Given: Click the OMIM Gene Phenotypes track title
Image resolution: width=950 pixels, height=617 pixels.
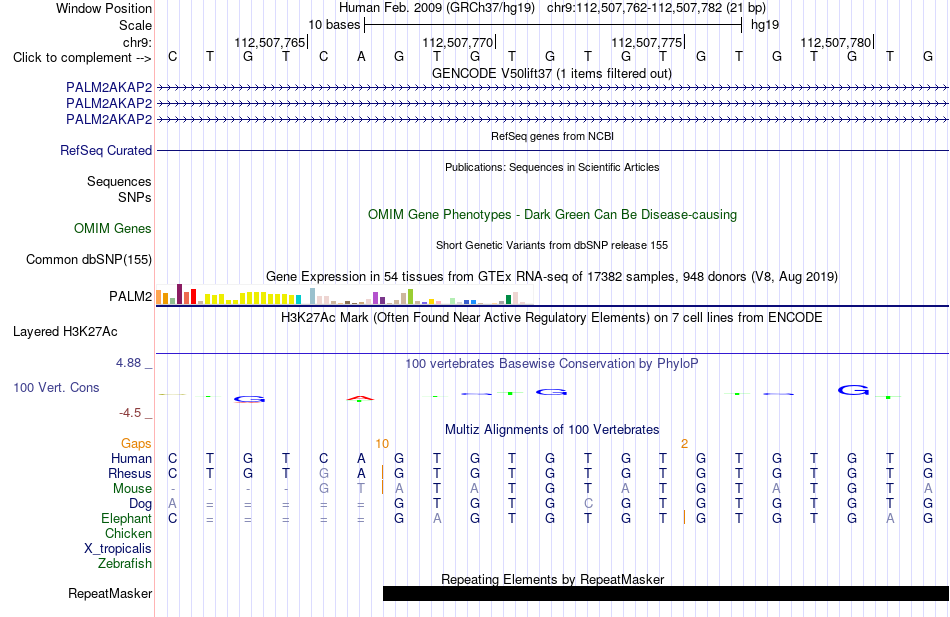Looking at the screenshot, I should [x=552, y=215].
